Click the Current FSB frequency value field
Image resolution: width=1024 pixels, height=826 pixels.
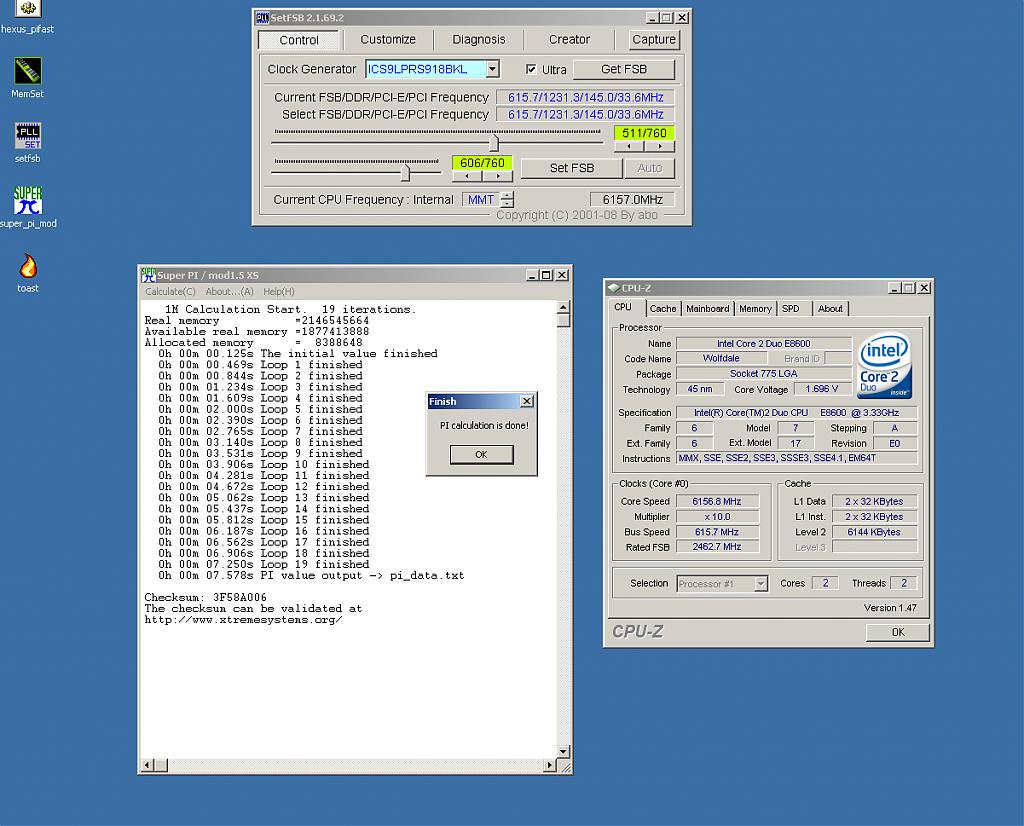(x=585, y=97)
